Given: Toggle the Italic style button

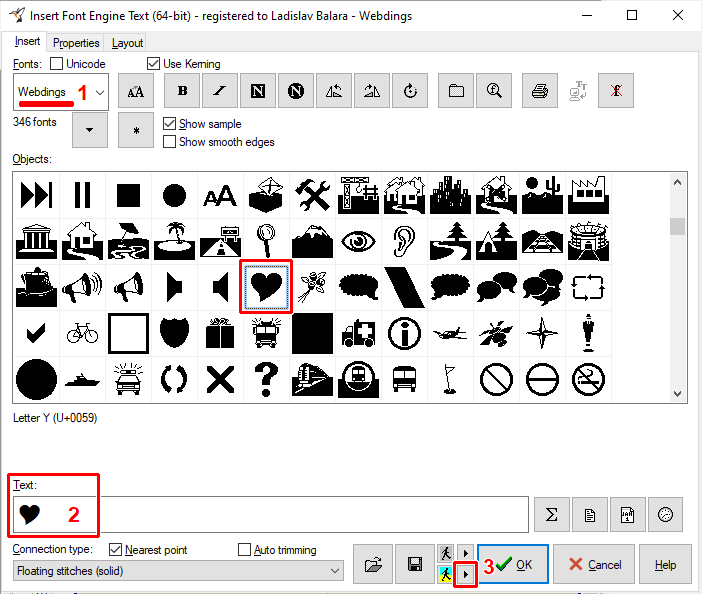Looking at the screenshot, I should pyautogui.click(x=219, y=91).
